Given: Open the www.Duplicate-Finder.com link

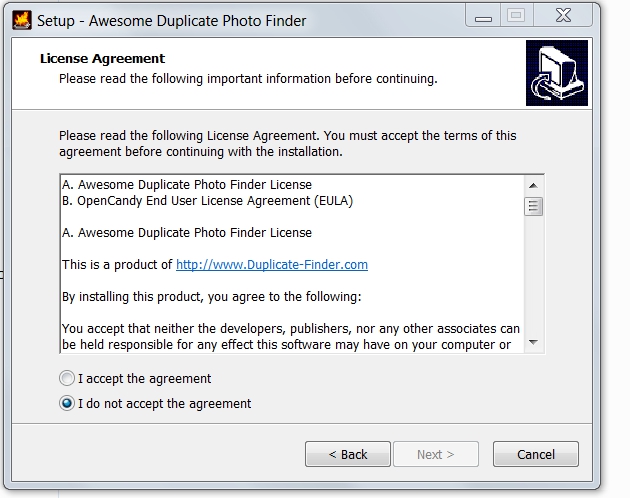Looking at the screenshot, I should [x=272, y=264].
